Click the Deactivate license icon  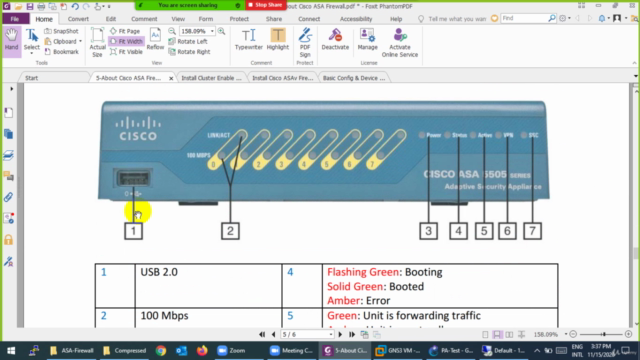(335, 40)
